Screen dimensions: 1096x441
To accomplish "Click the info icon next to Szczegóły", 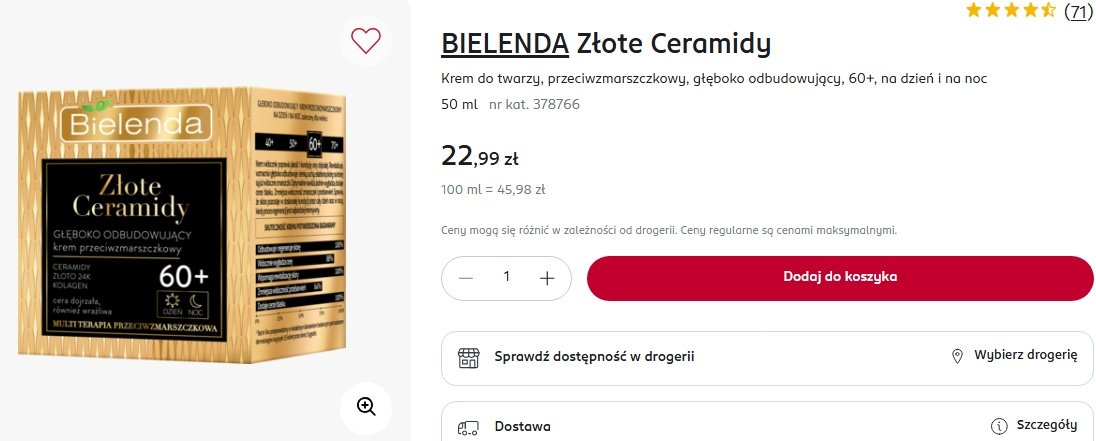I will coord(997,427).
